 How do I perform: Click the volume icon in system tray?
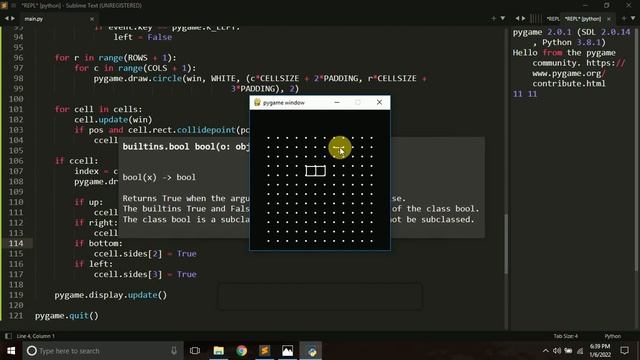[557, 351]
